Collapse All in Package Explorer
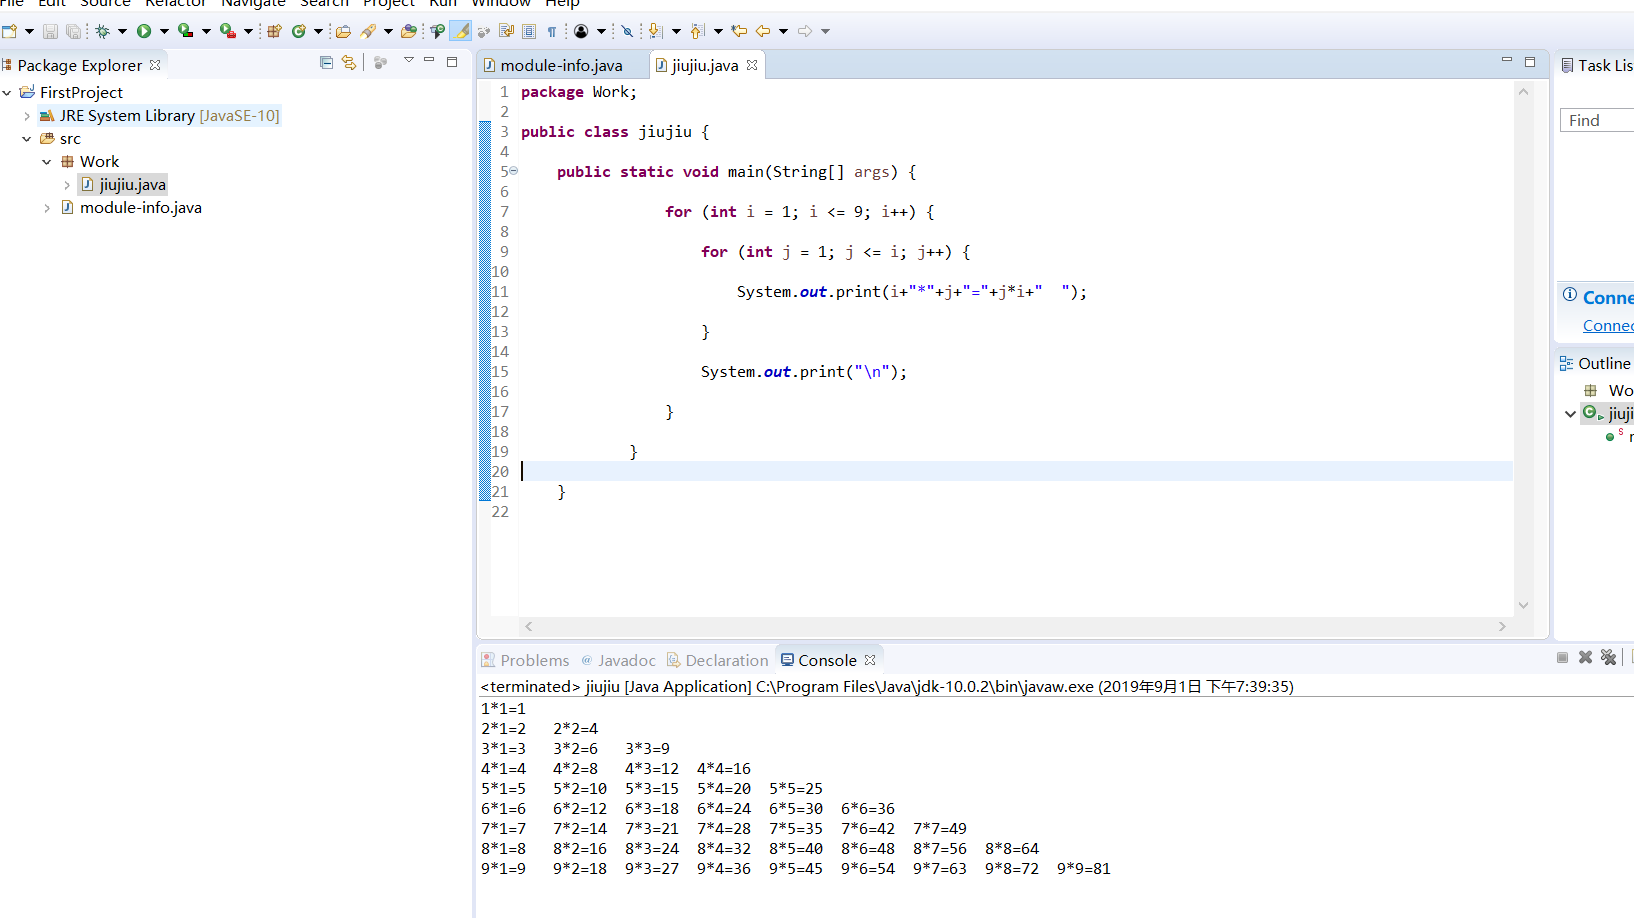Viewport: 1634px width, 918px height. point(326,62)
